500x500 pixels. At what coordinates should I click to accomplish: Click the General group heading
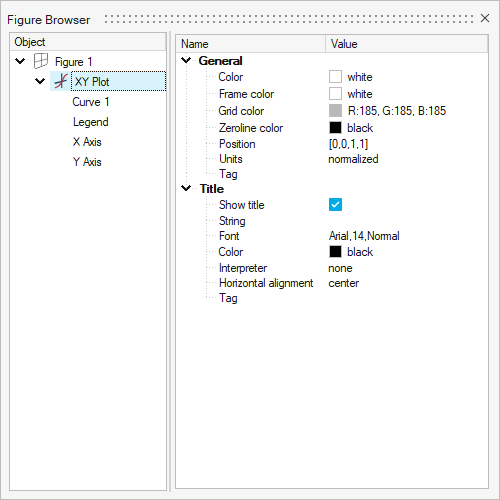click(220, 61)
